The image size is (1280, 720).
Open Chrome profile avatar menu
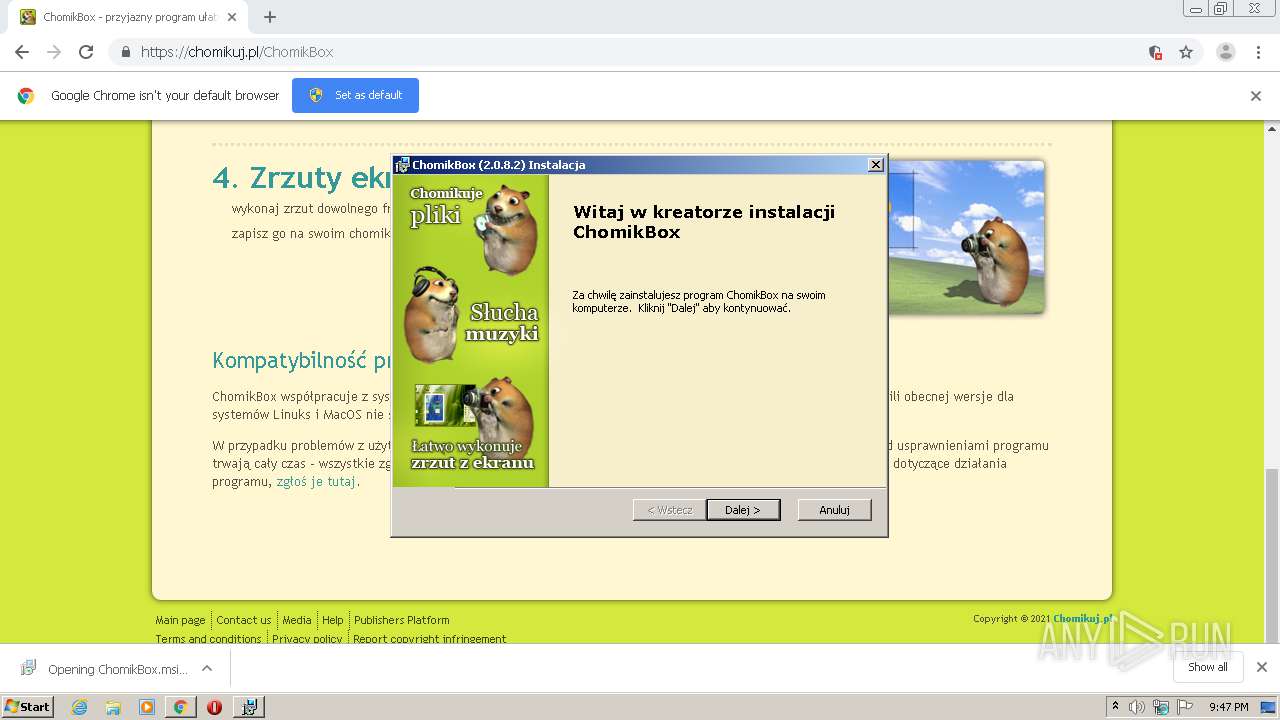point(1226,52)
